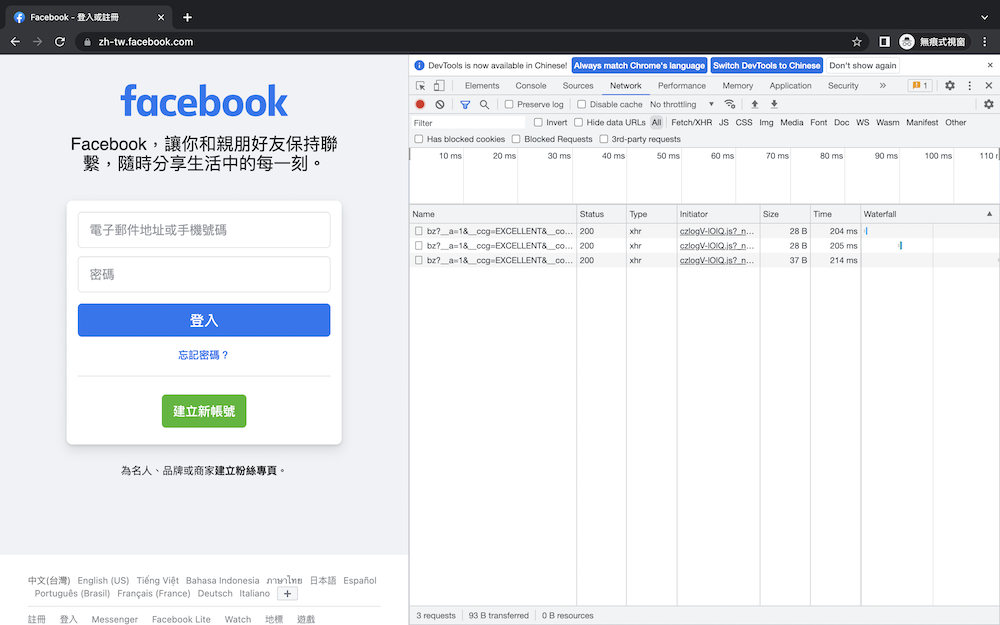Open the Security tab
The height and width of the screenshot is (625, 1000).
[x=843, y=85]
